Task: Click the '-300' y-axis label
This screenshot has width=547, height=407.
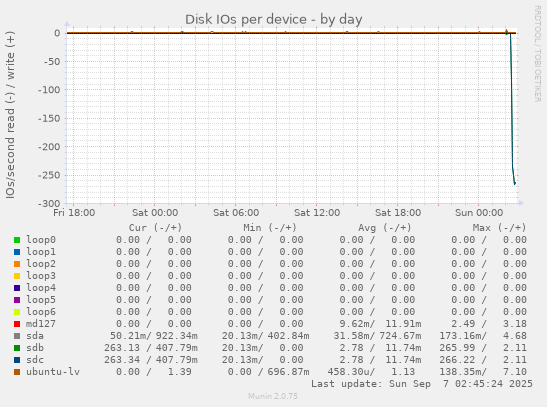Action: point(49,204)
